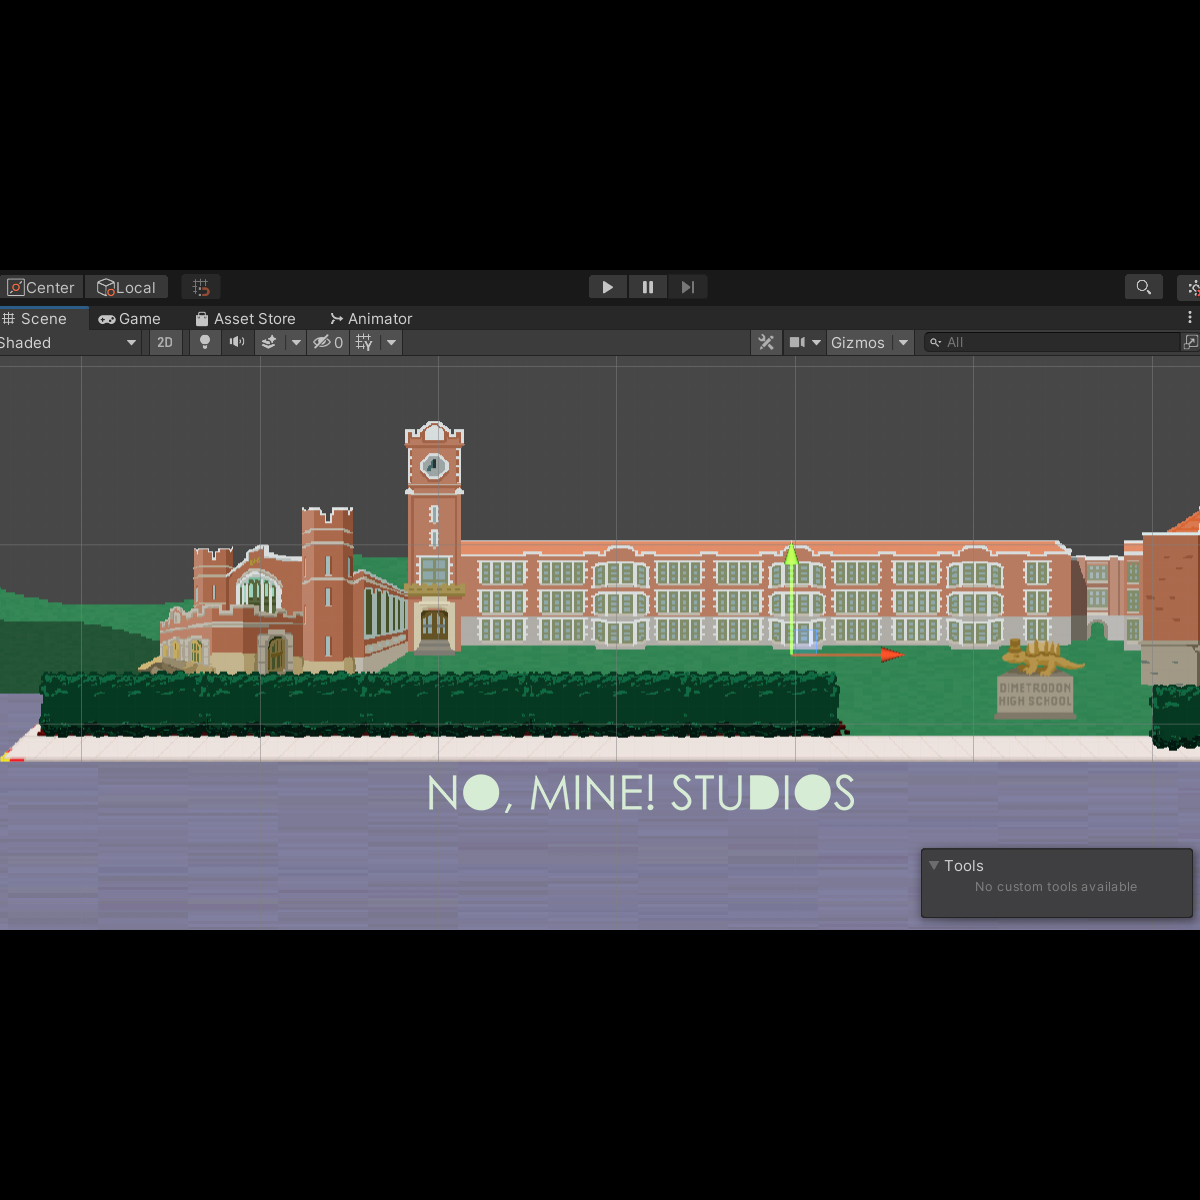Click the Center pivot mode button

[x=41, y=287]
